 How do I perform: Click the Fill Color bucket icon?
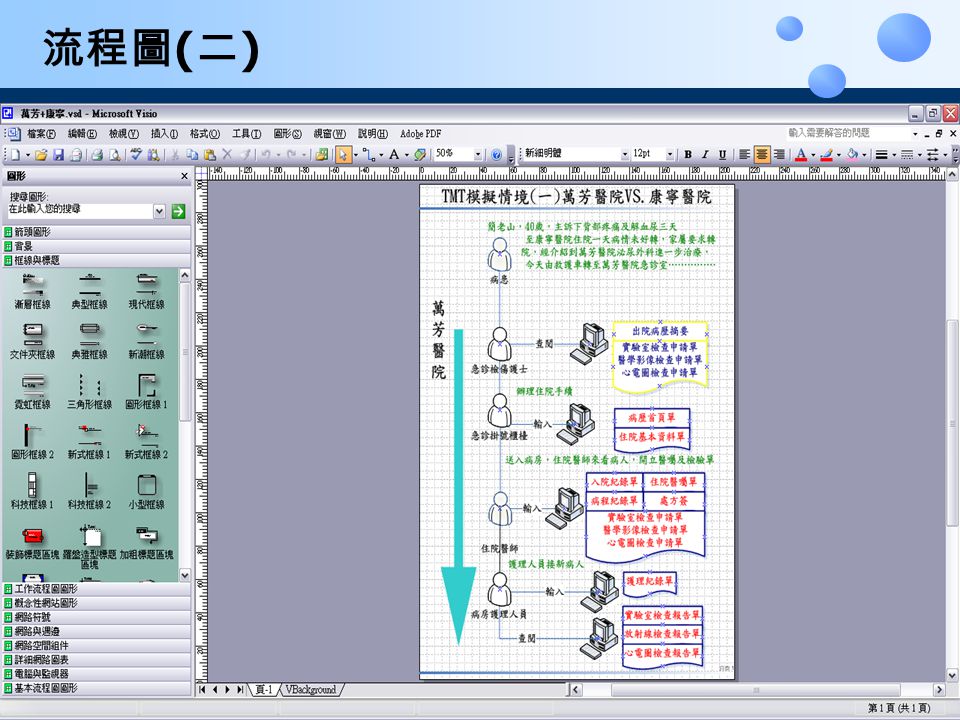tap(852, 155)
